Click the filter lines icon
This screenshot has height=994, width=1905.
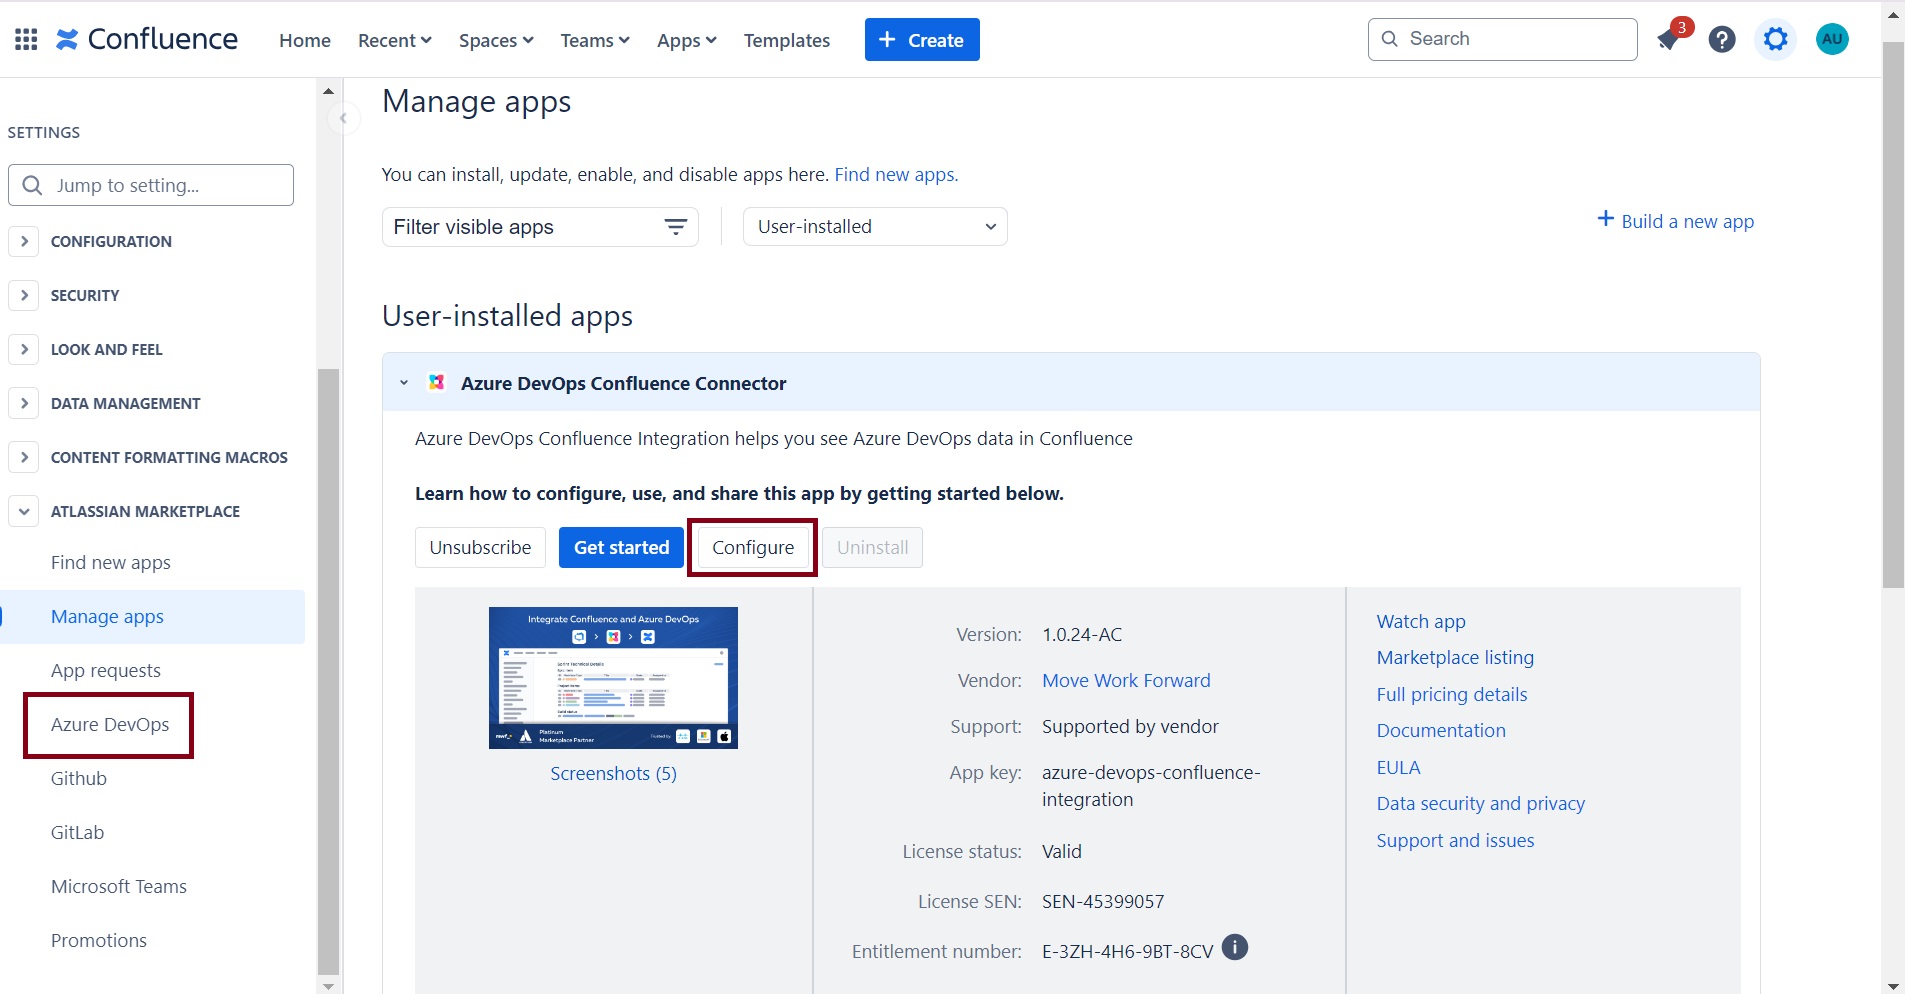click(x=676, y=227)
